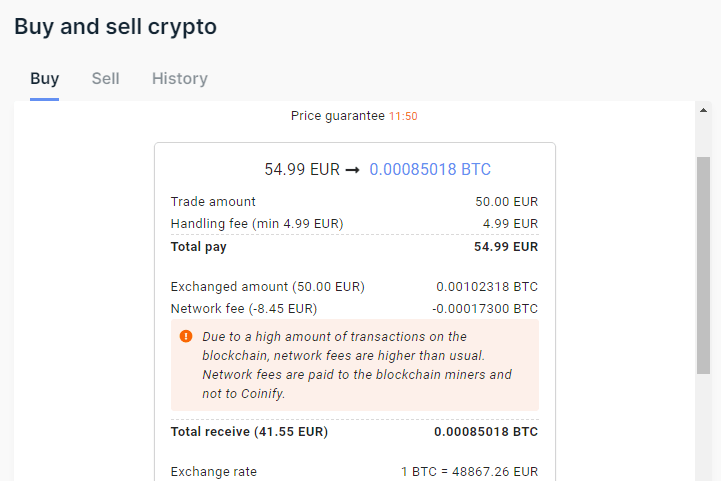
Task: Click the Network fee (-8.45 EUR) label
Action: point(244,309)
